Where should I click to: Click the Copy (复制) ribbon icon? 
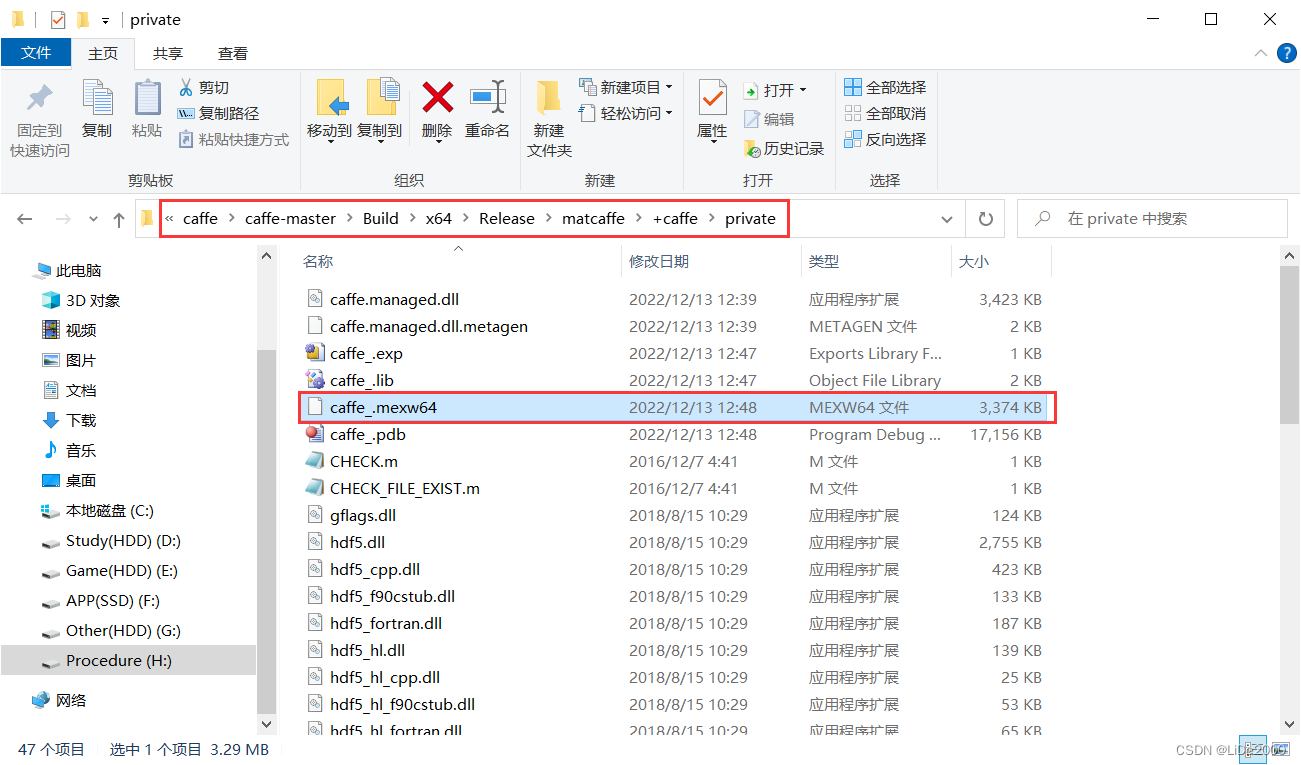tap(97, 98)
